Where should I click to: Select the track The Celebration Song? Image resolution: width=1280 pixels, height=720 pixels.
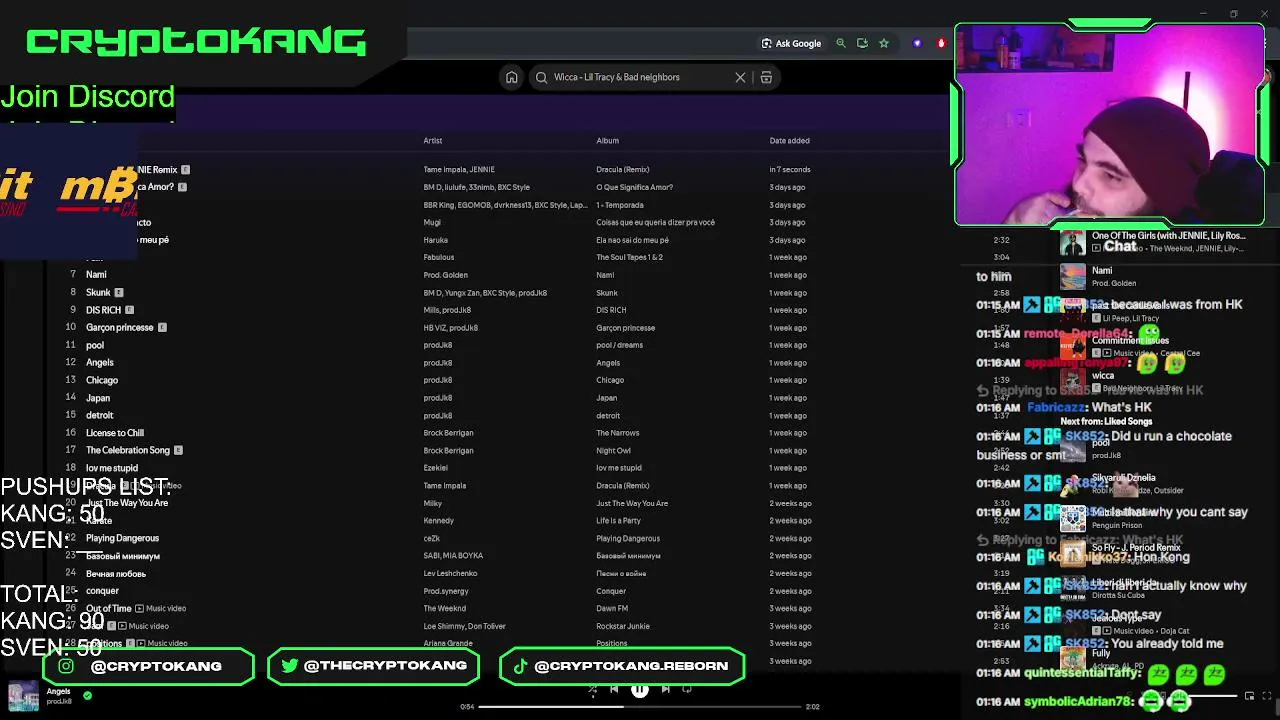pos(128,450)
